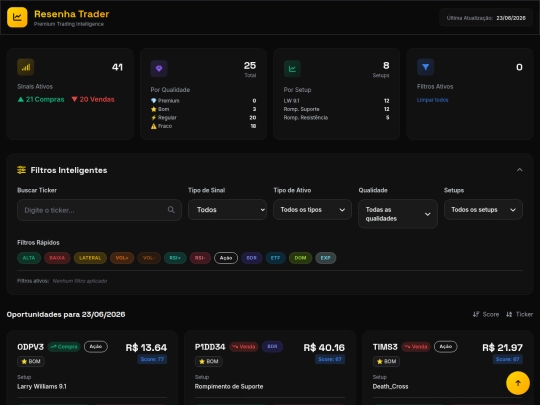Viewport: 540px width, 405px height.
Task: Click the Romp. Suporte setup row
Action: [336, 109]
